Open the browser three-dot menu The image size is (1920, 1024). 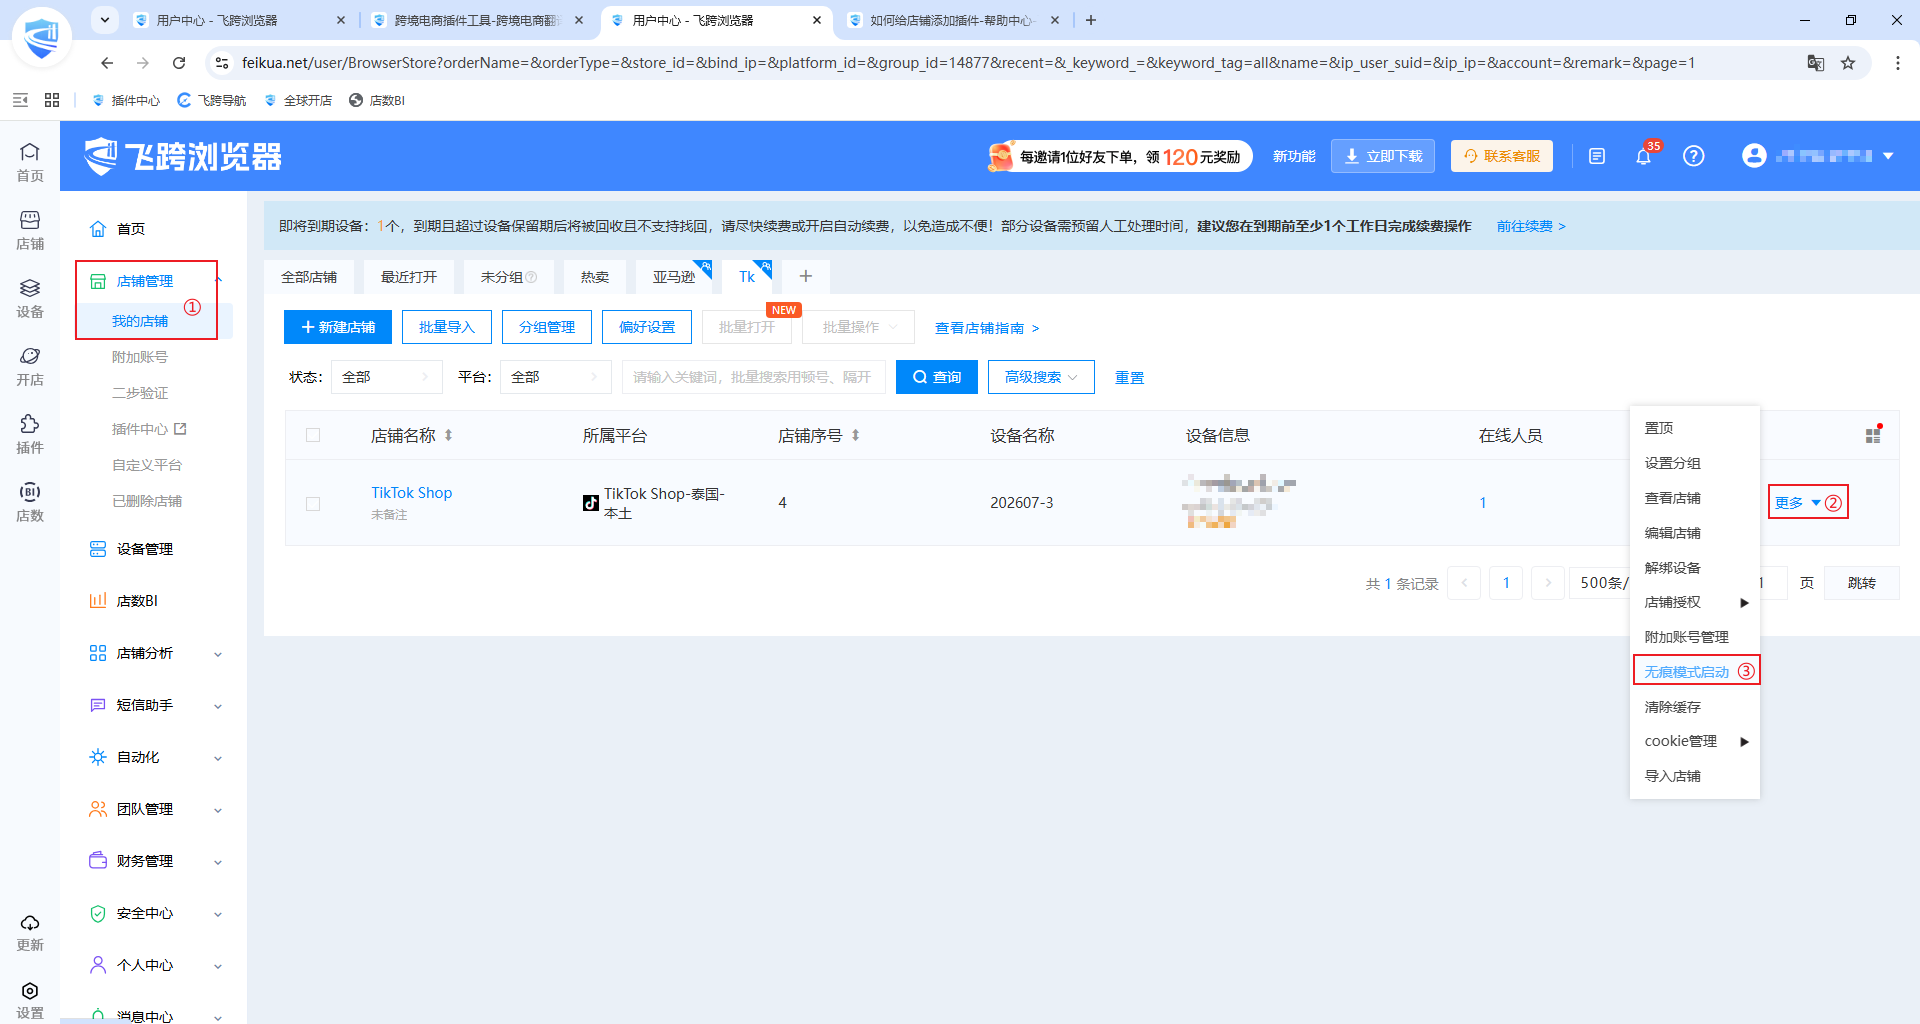(1898, 63)
